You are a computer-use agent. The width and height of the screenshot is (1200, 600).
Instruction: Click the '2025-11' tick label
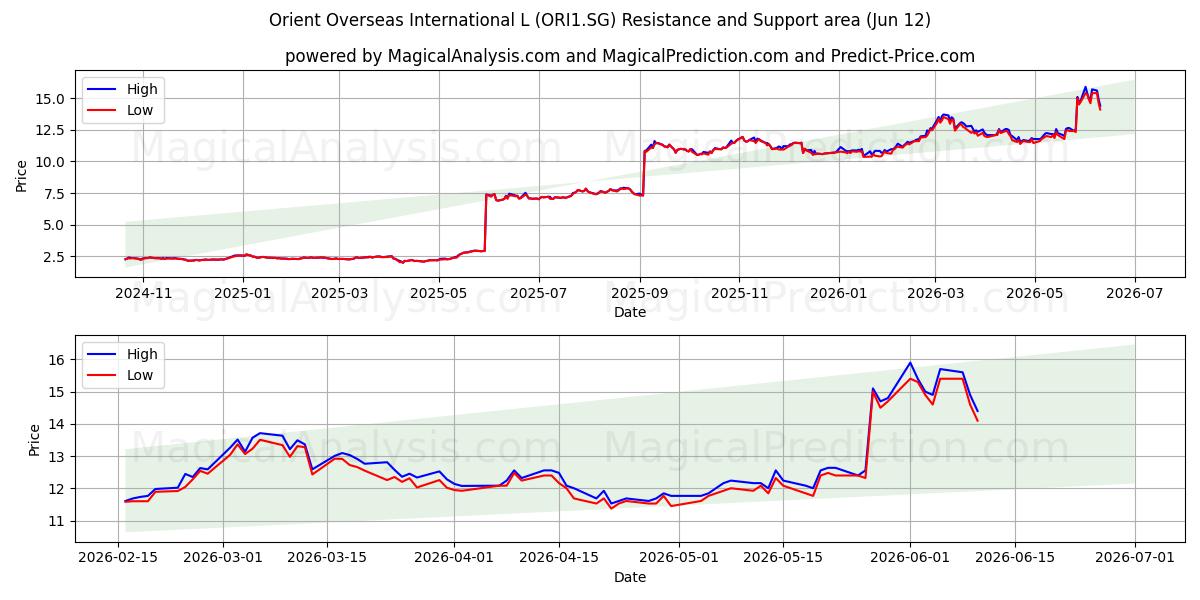click(739, 293)
